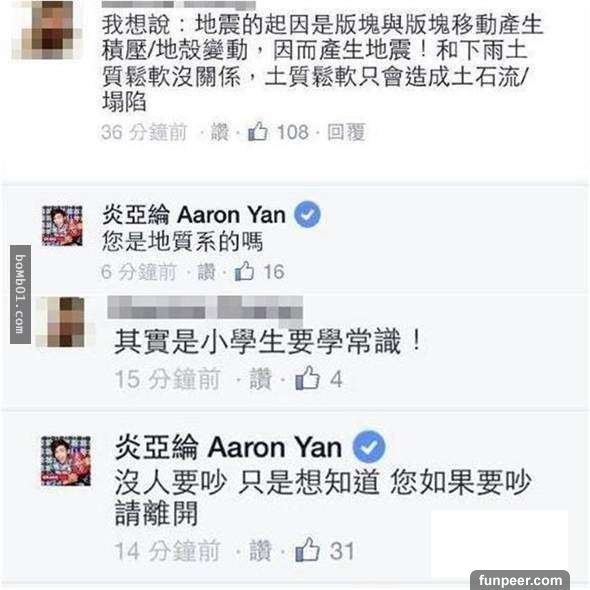The width and height of the screenshot is (590, 590).
Task: Click verified badge on first Aaron Yan reply
Action: [307, 214]
